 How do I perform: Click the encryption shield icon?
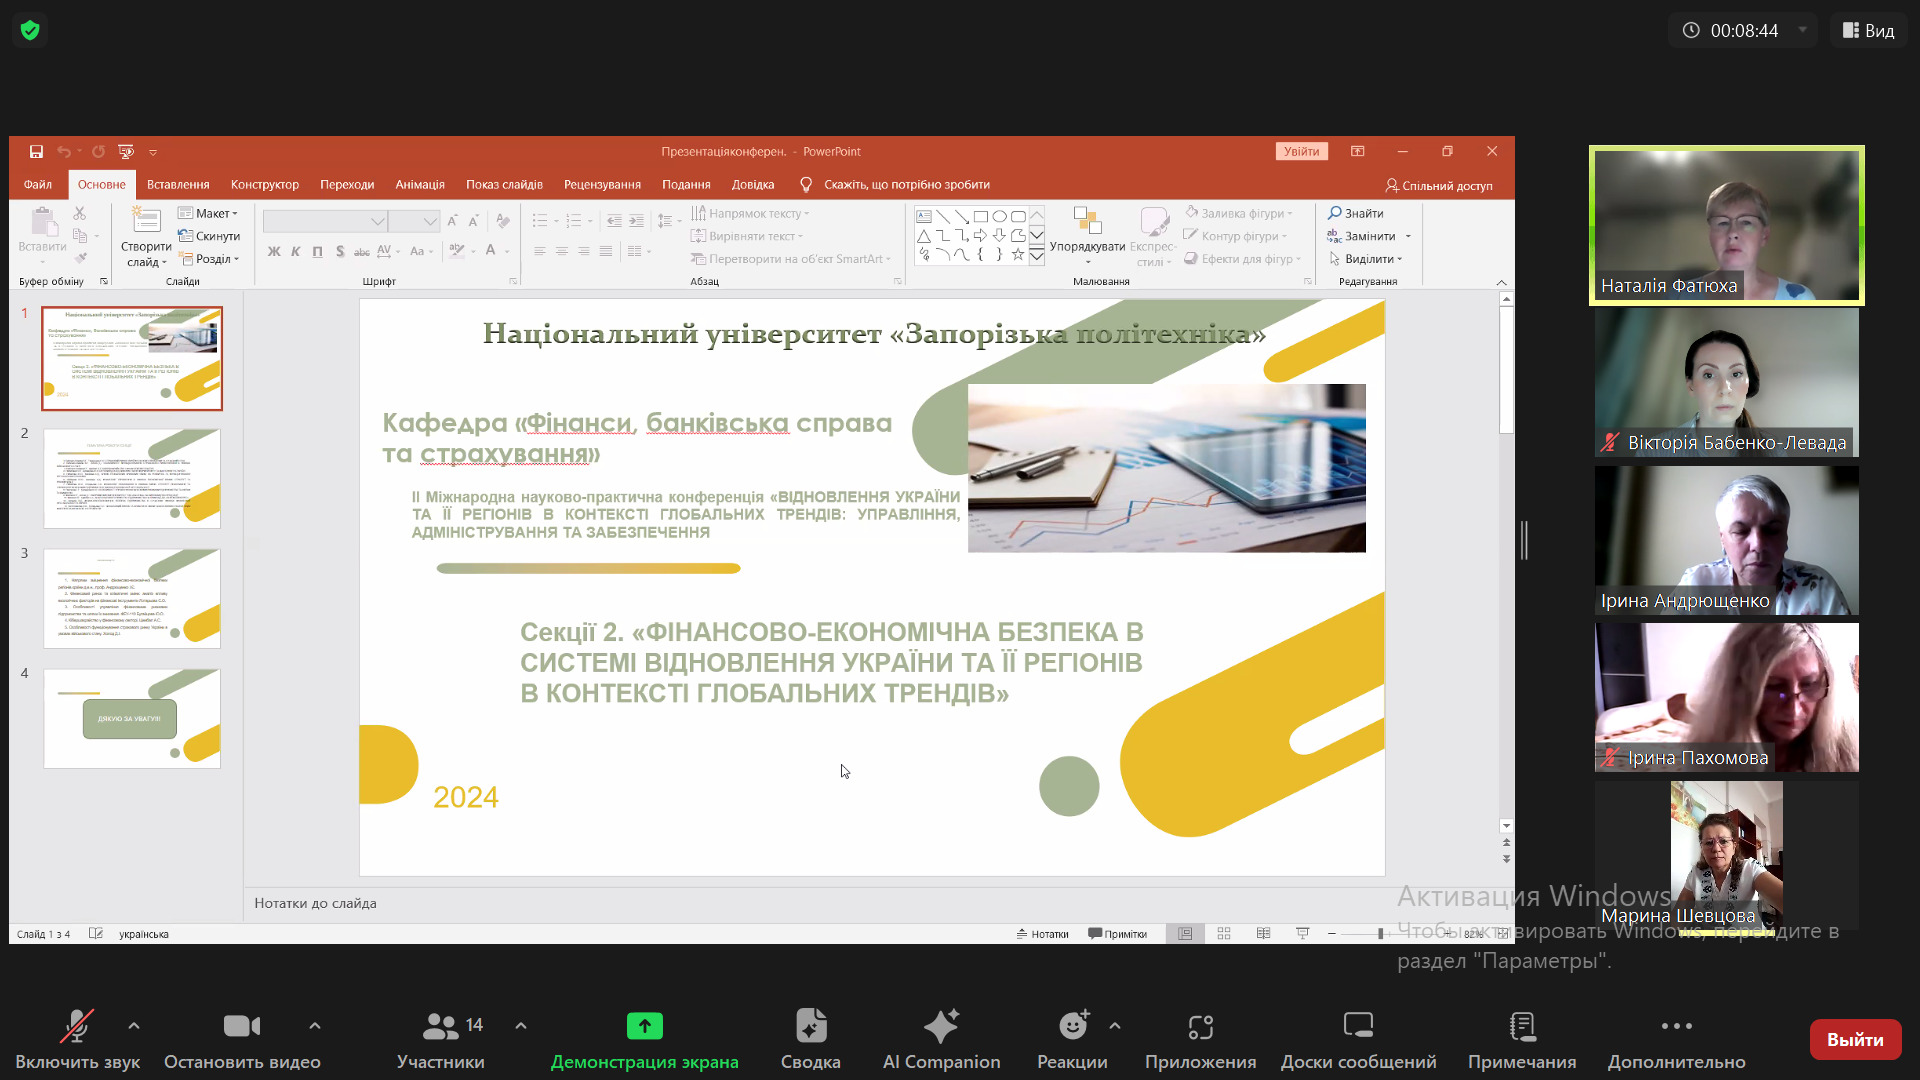[x=30, y=30]
